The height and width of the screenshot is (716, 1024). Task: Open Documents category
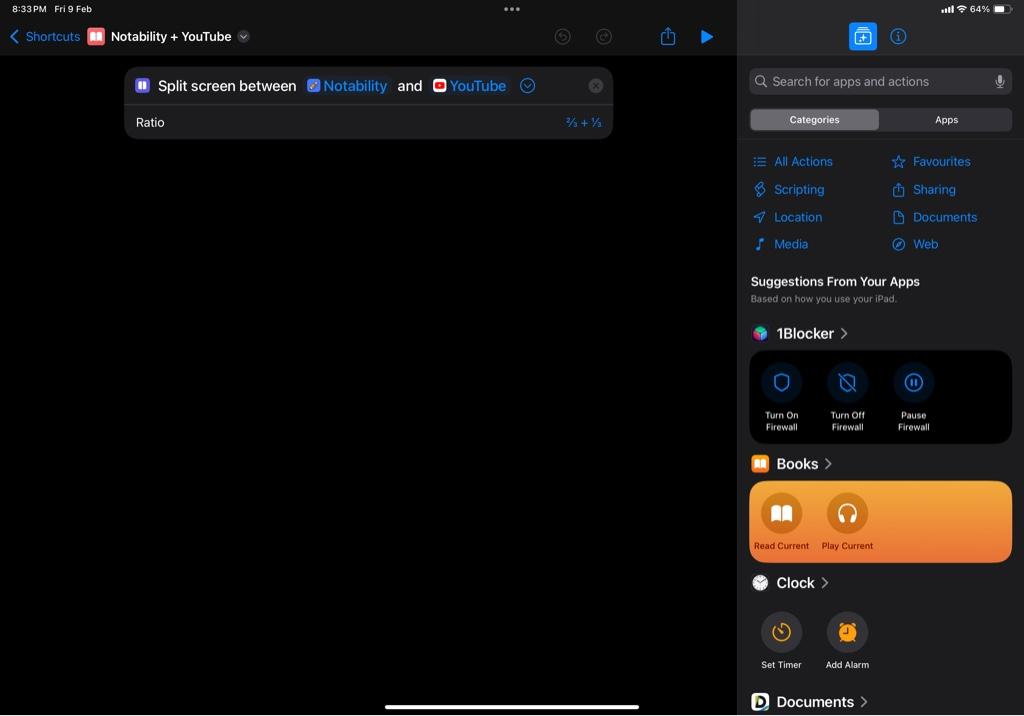(x=935, y=217)
